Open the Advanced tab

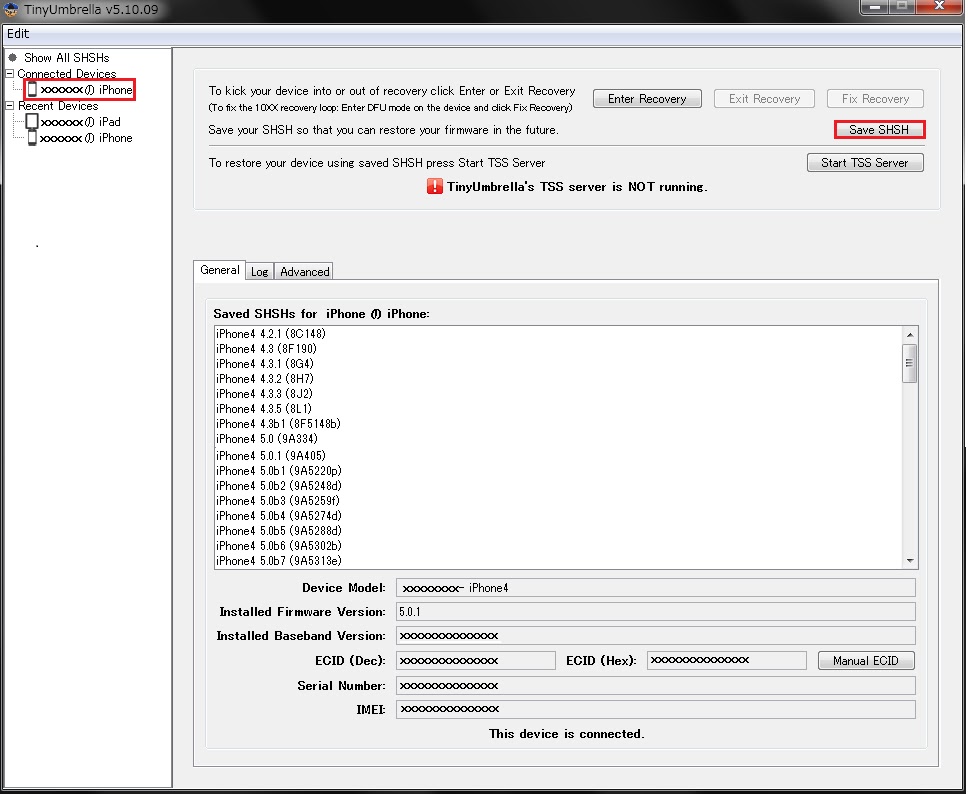303,271
